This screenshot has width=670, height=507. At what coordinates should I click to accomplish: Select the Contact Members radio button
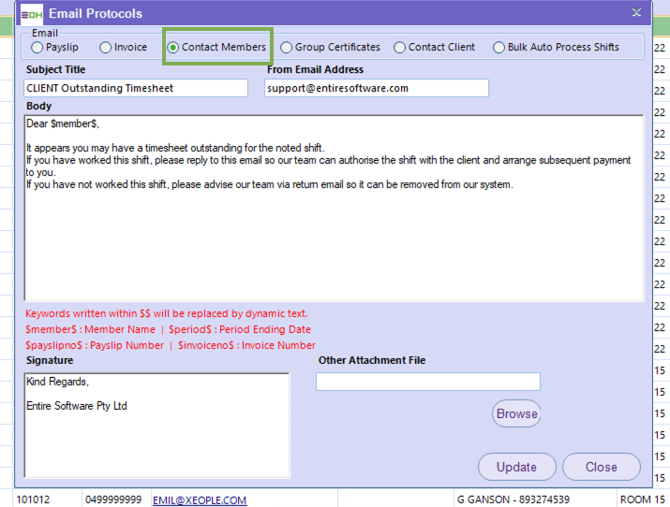click(x=173, y=47)
